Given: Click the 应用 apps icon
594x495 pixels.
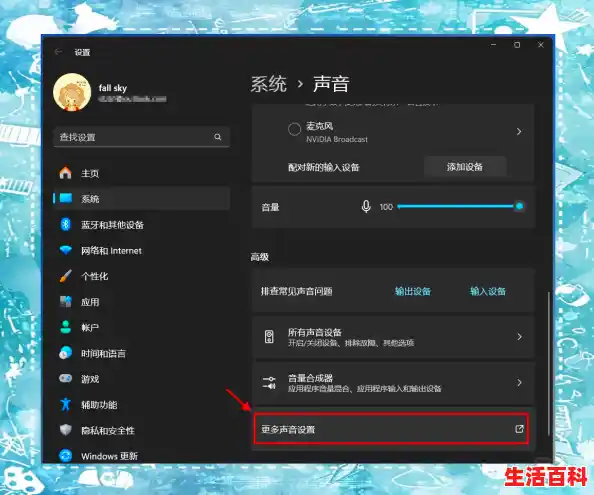Looking at the screenshot, I should pyautogui.click(x=66, y=301).
